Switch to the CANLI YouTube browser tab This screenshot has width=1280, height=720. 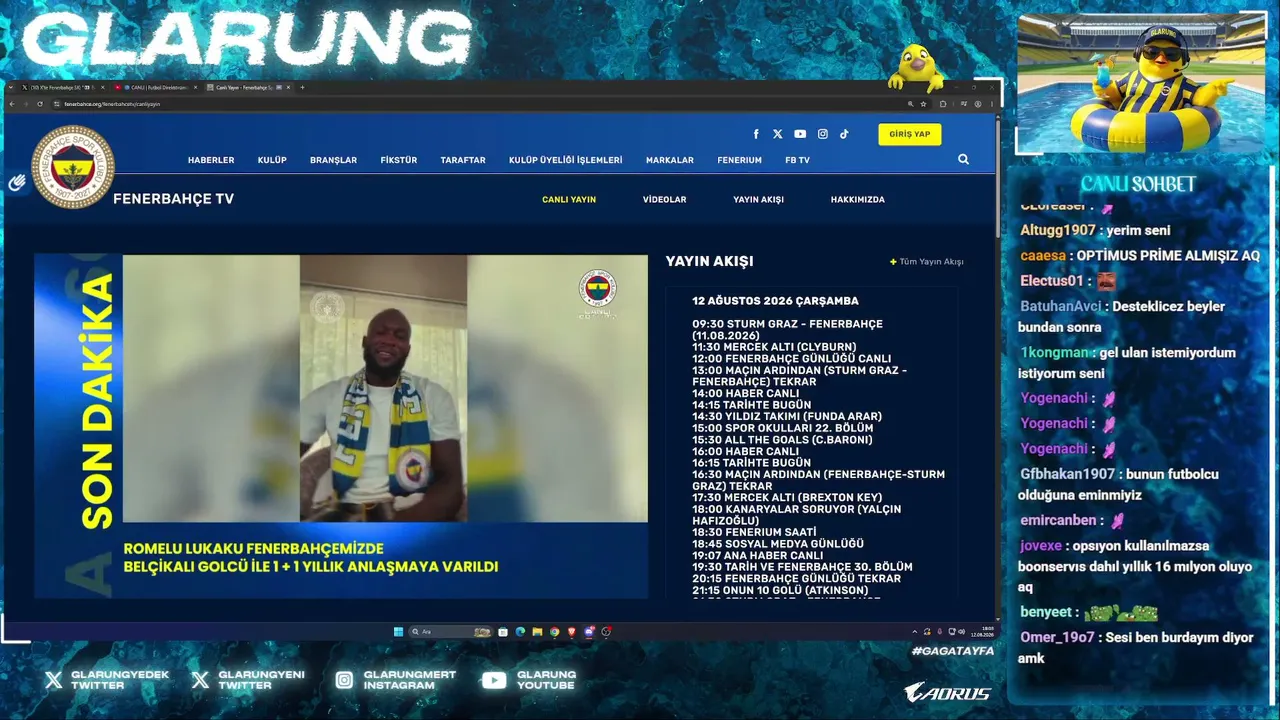[153, 87]
